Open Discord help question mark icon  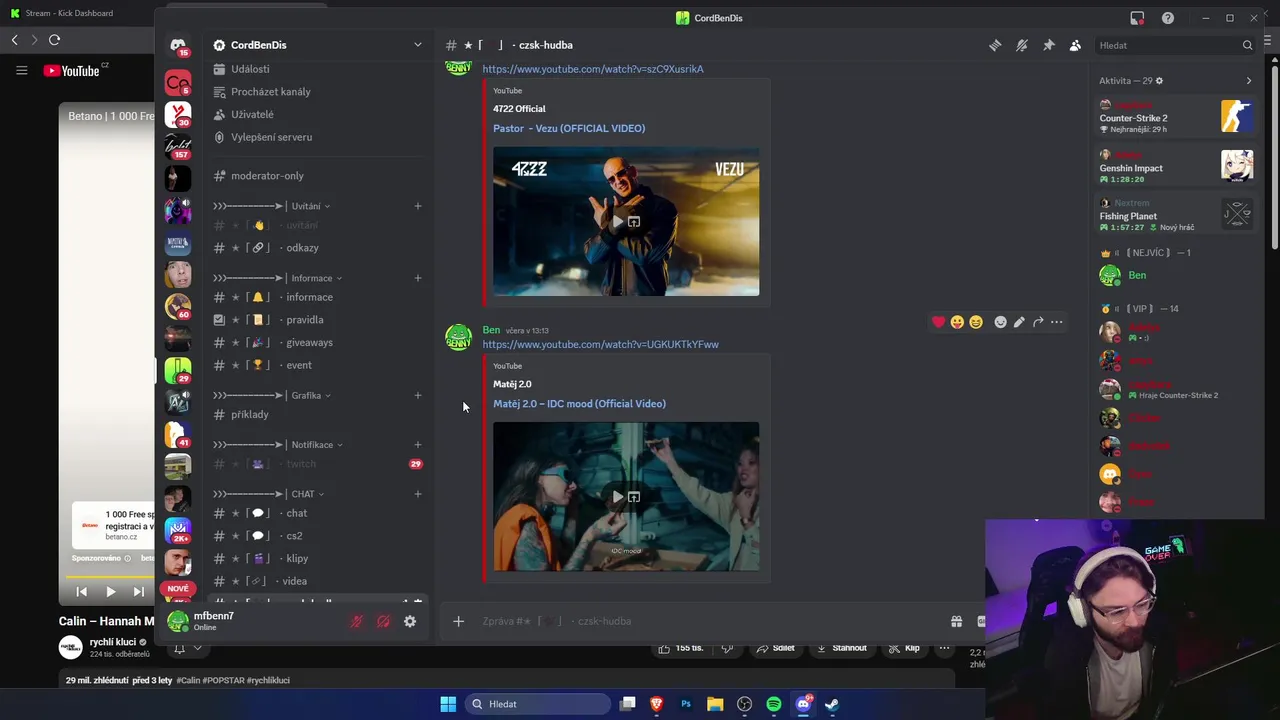click(1168, 18)
